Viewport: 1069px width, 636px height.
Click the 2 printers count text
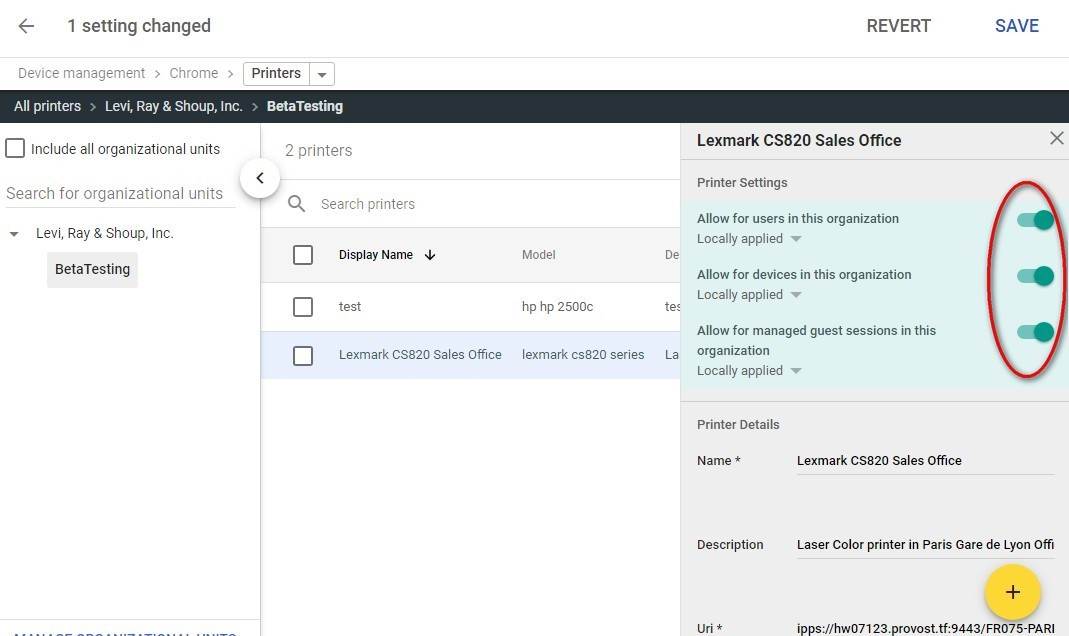318,151
